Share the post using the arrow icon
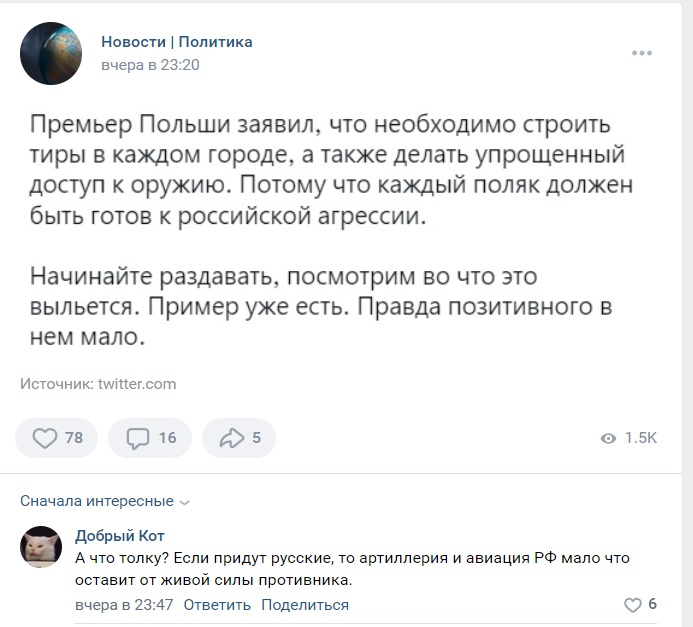 [x=232, y=438]
